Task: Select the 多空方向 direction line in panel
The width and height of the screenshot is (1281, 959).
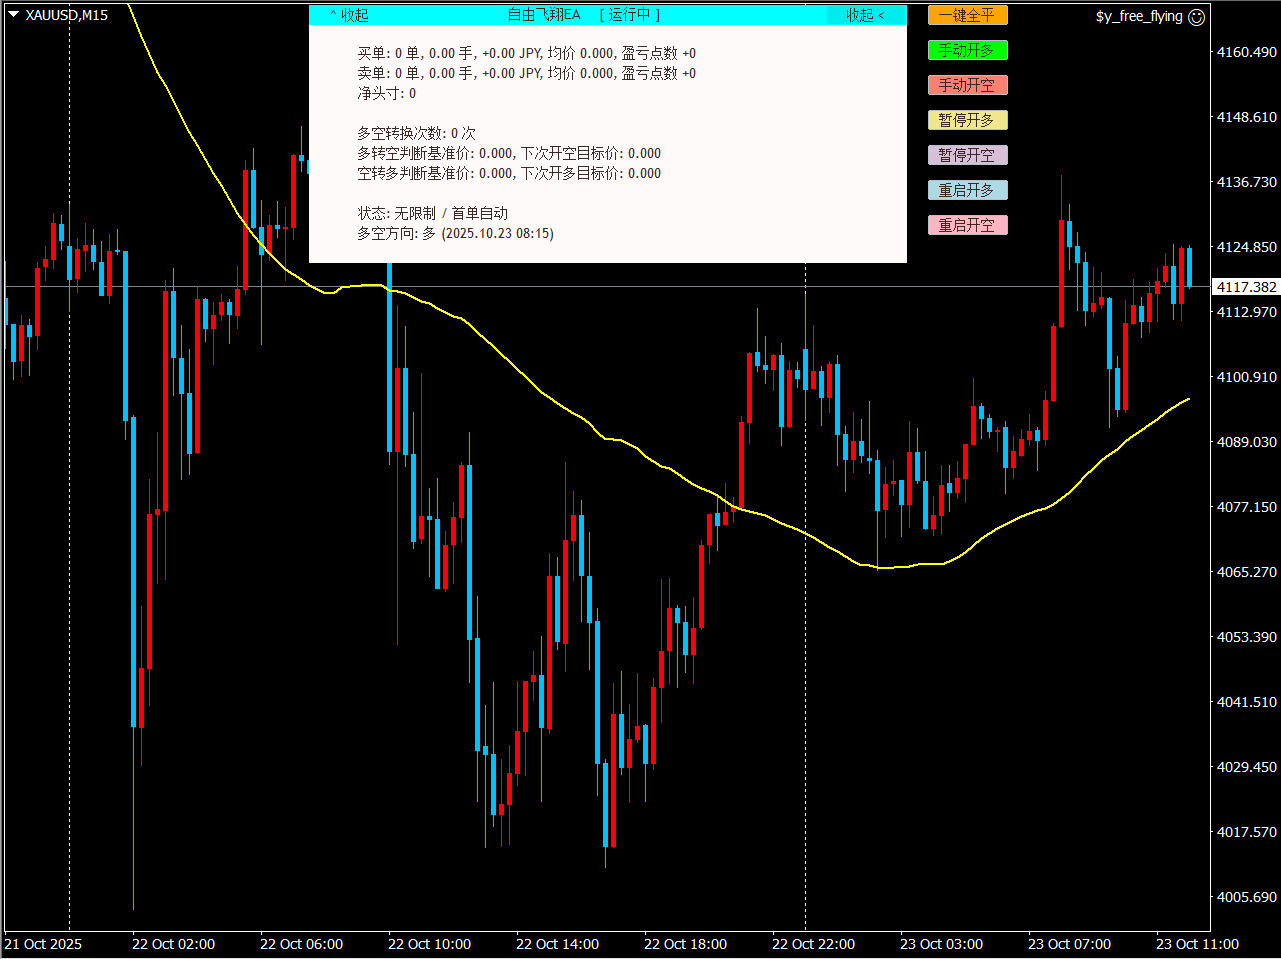Action: click(x=455, y=233)
